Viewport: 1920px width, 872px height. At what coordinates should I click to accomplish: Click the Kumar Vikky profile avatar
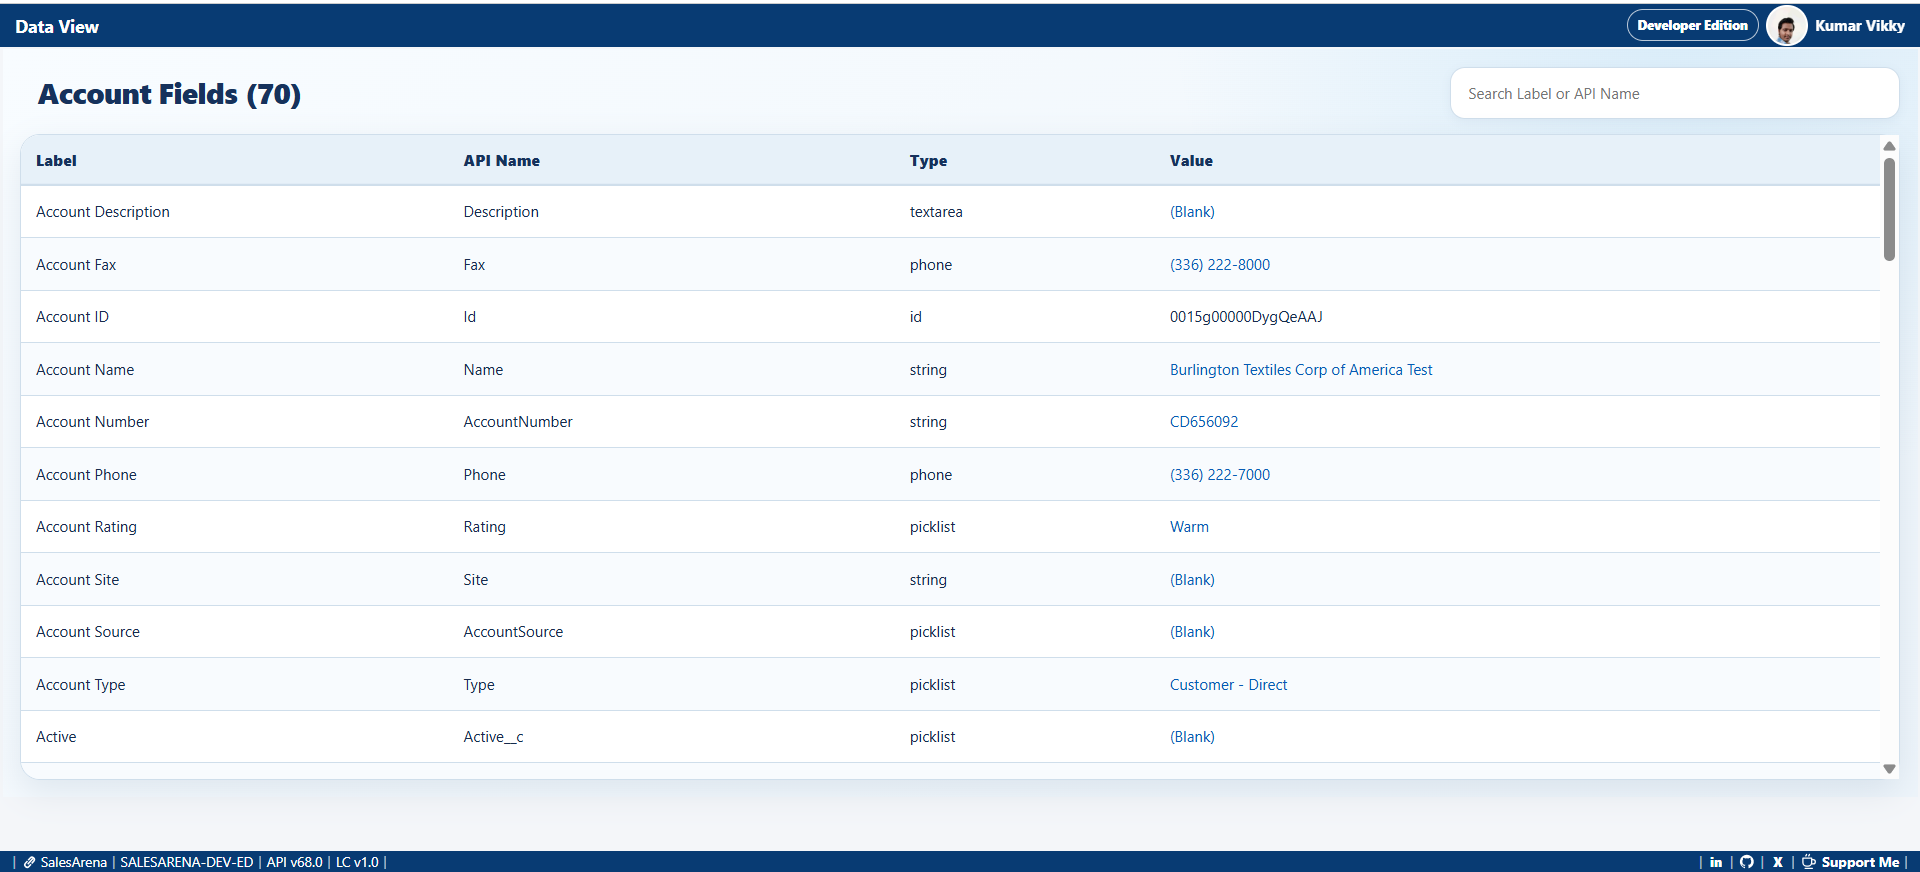point(1787,26)
